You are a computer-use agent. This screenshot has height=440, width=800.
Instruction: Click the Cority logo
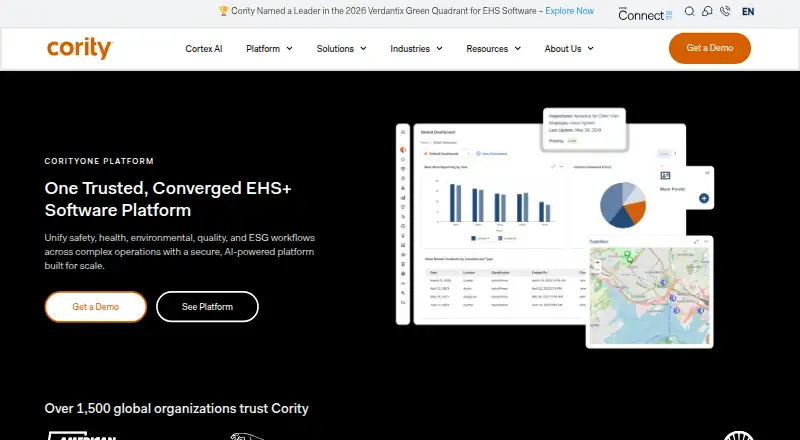[80, 48]
